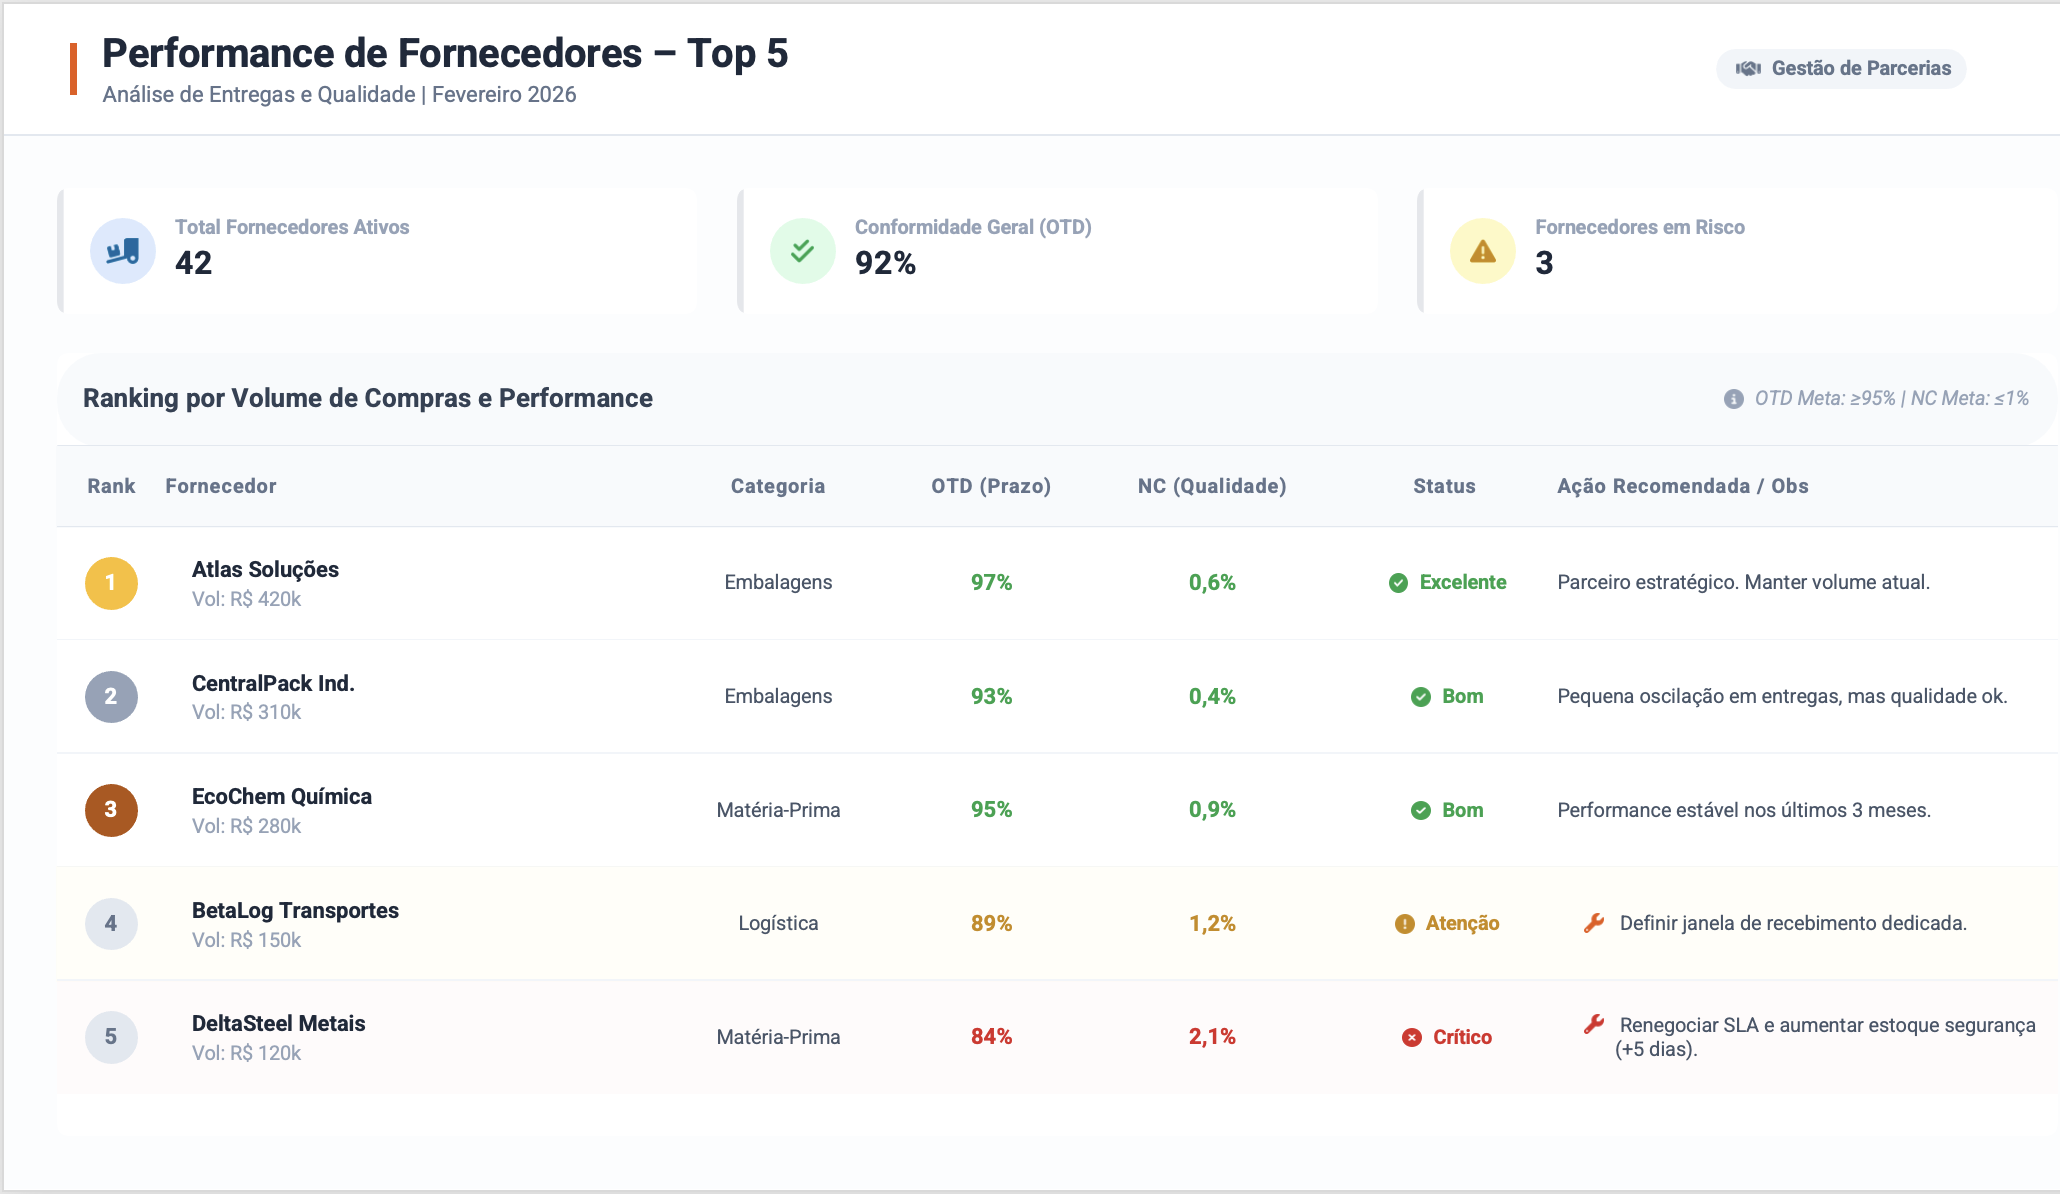Click the red Crítico status icon
The width and height of the screenshot is (2060, 1194).
[x=1412, y=1038]
